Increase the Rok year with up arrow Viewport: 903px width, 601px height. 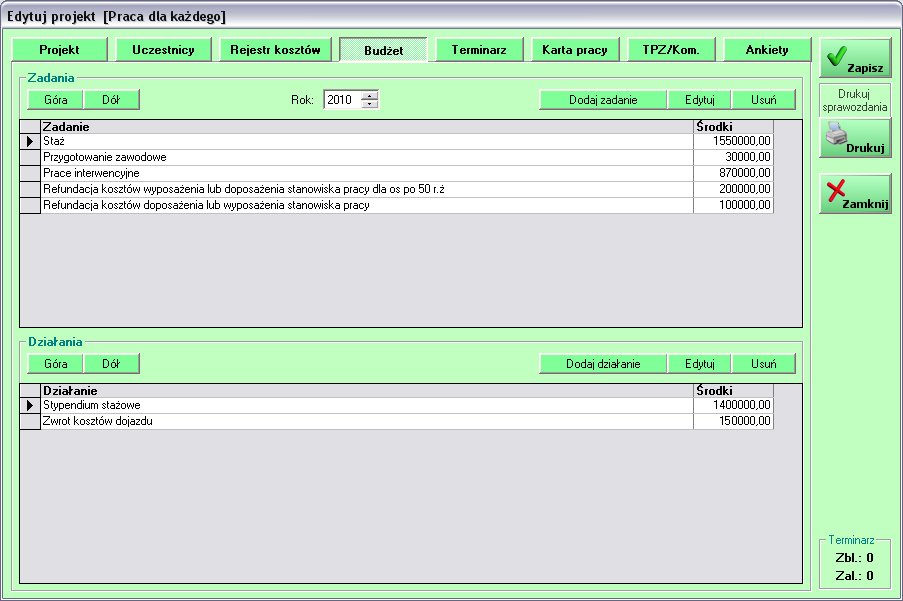(x=370, y=96)
